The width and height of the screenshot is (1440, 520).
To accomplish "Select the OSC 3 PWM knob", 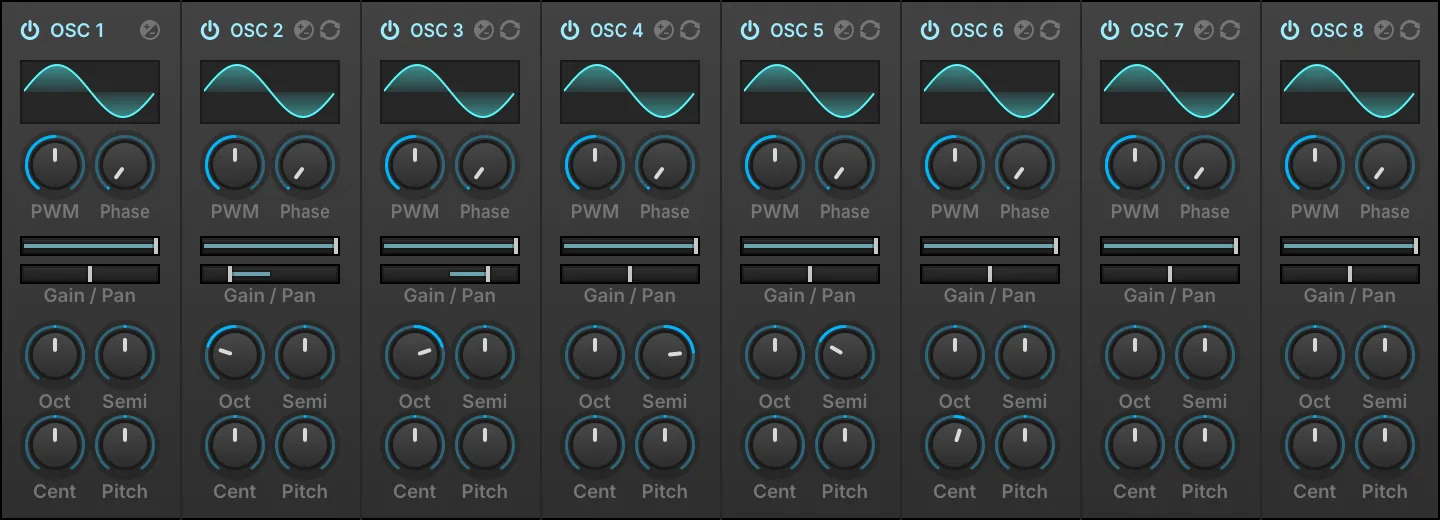I will [415, 164].
